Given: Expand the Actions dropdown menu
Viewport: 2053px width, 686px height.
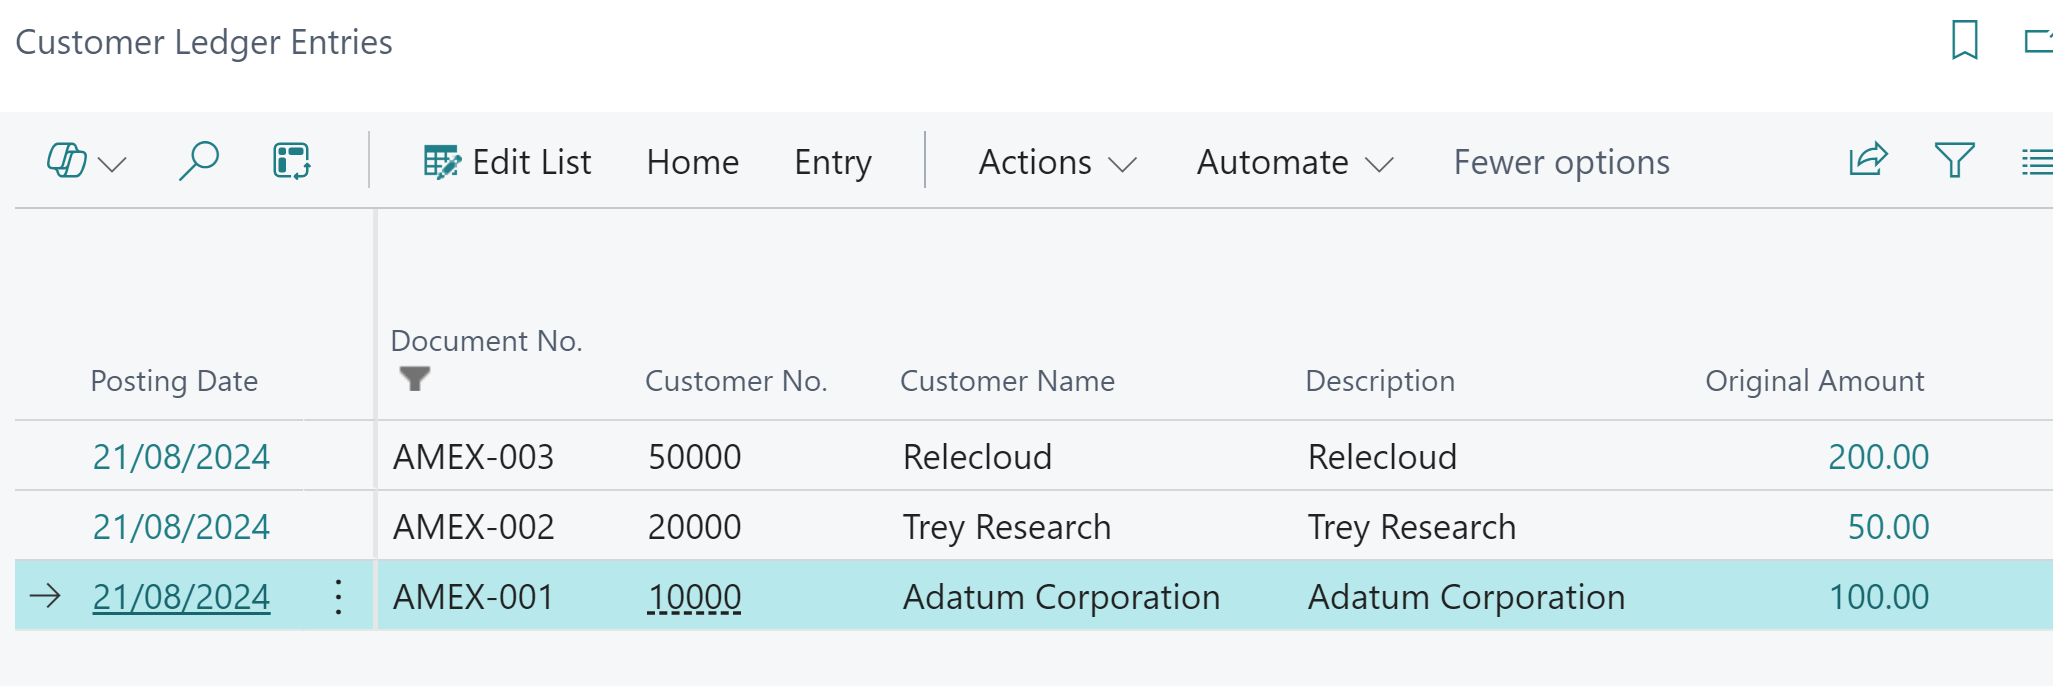Looking at the screenshot, I should tap(1057, 162).
